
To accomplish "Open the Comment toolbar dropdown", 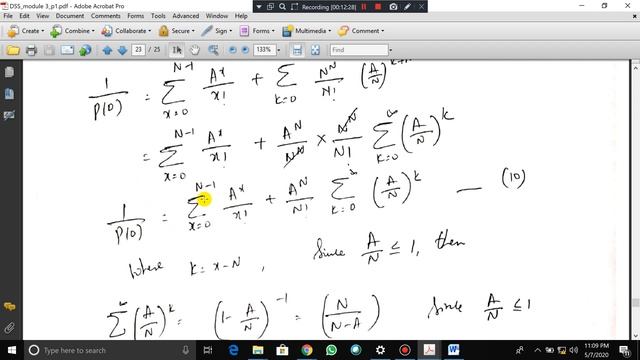I will click(x=361, y=31).
